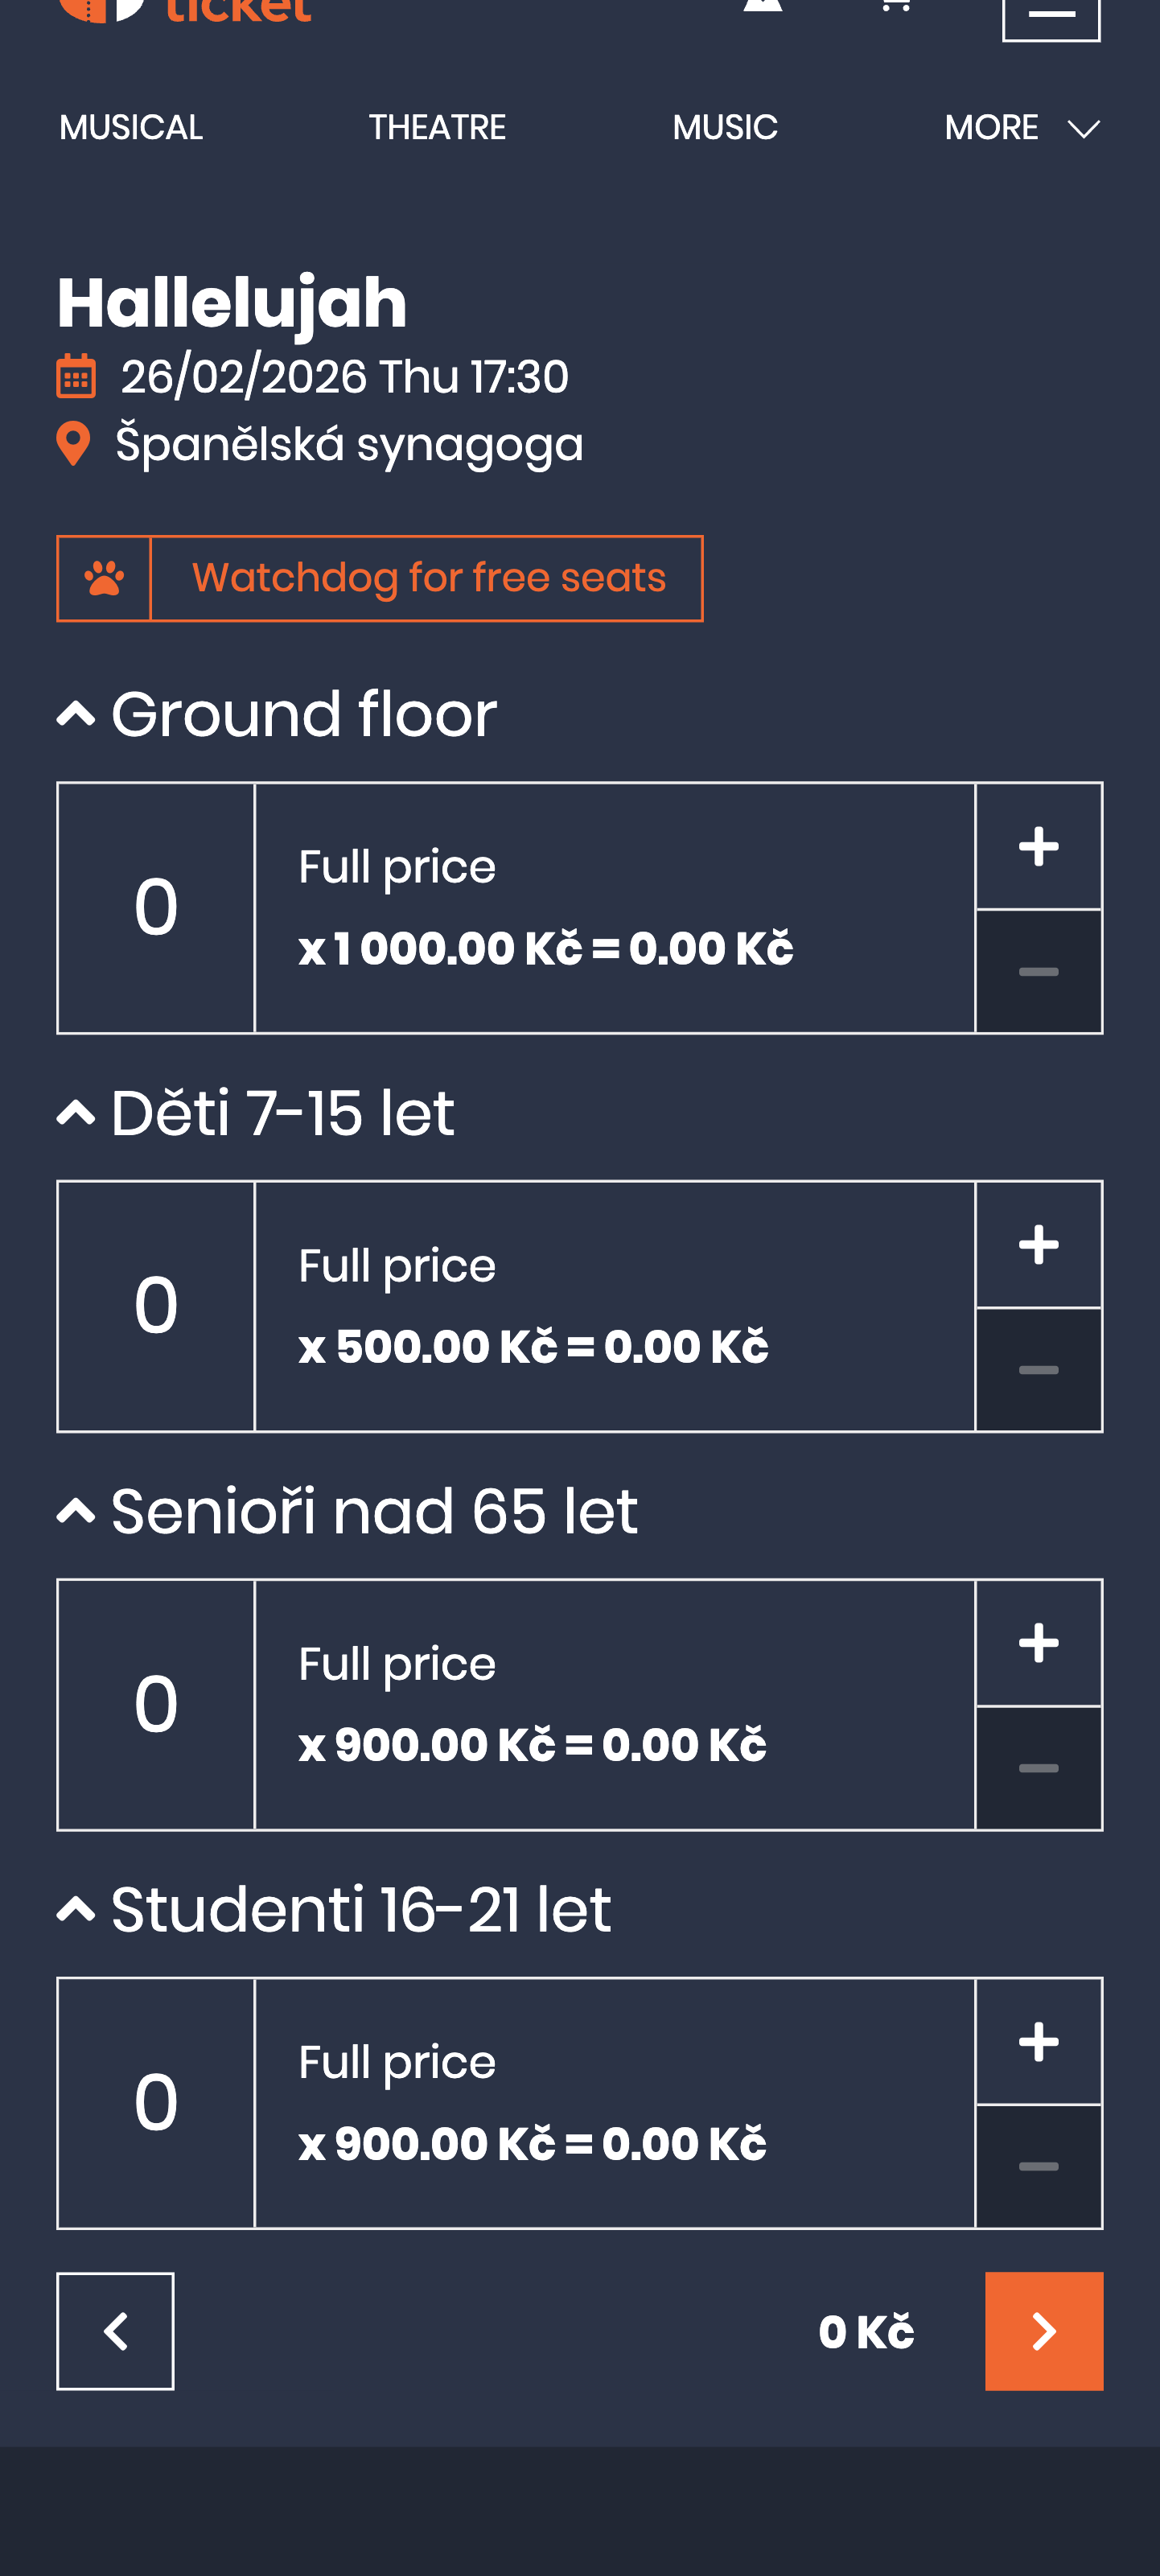1160x2576 pixels.
Task: Go to the MUSICAL category
Action: 131,128
